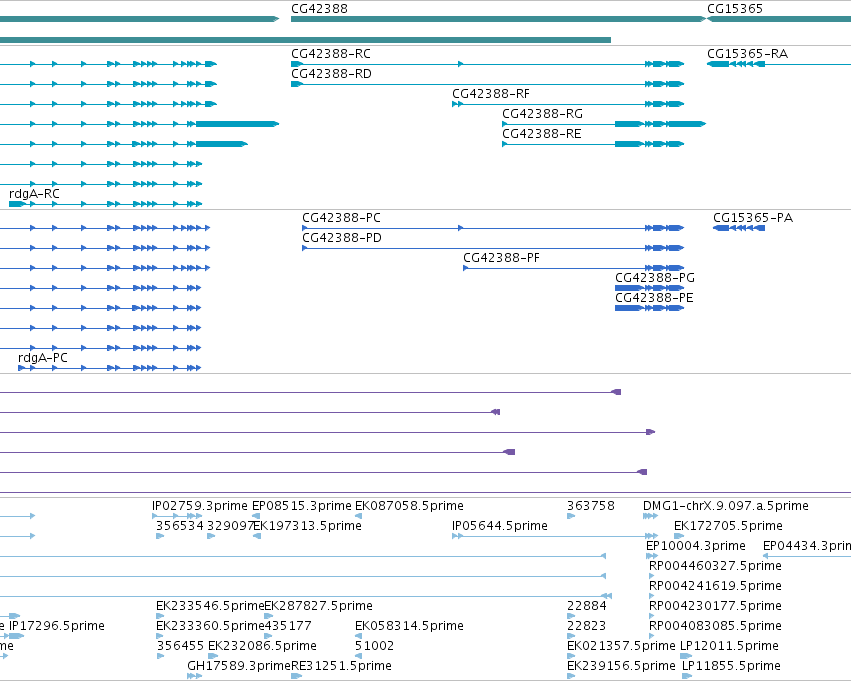Select the CG42388 gene label
851x681 pixels.
(x=319, y=9)
